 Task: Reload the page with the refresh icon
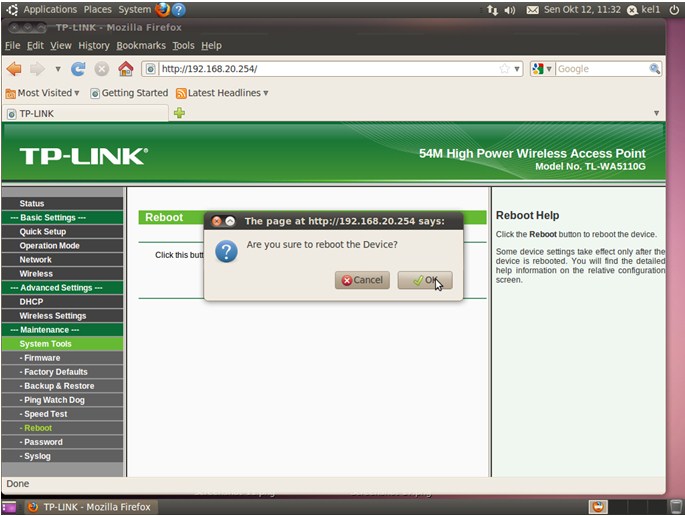coord(78,69)
